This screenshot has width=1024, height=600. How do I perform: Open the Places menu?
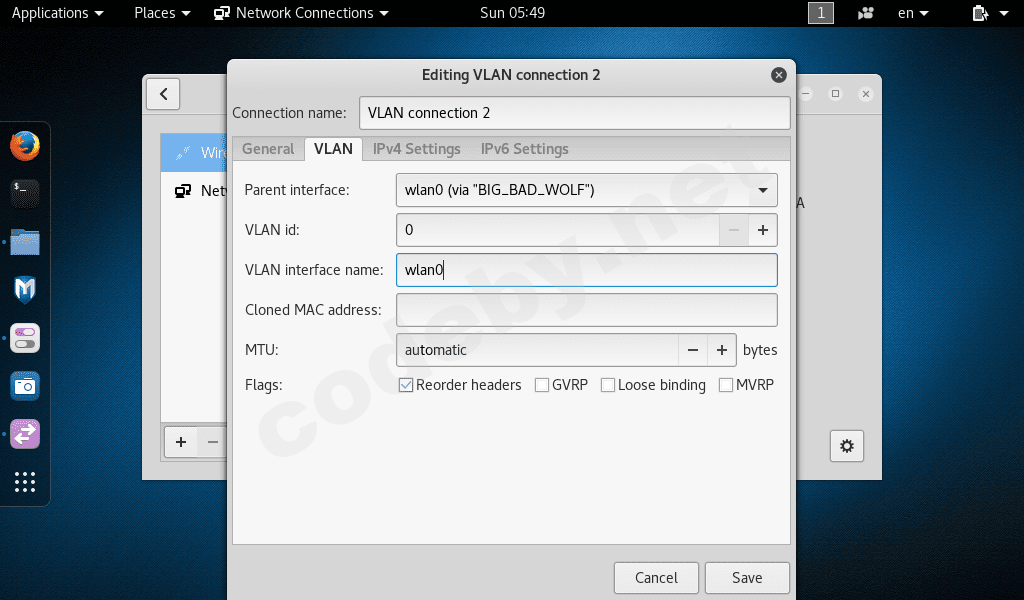[x=162, y=13]
